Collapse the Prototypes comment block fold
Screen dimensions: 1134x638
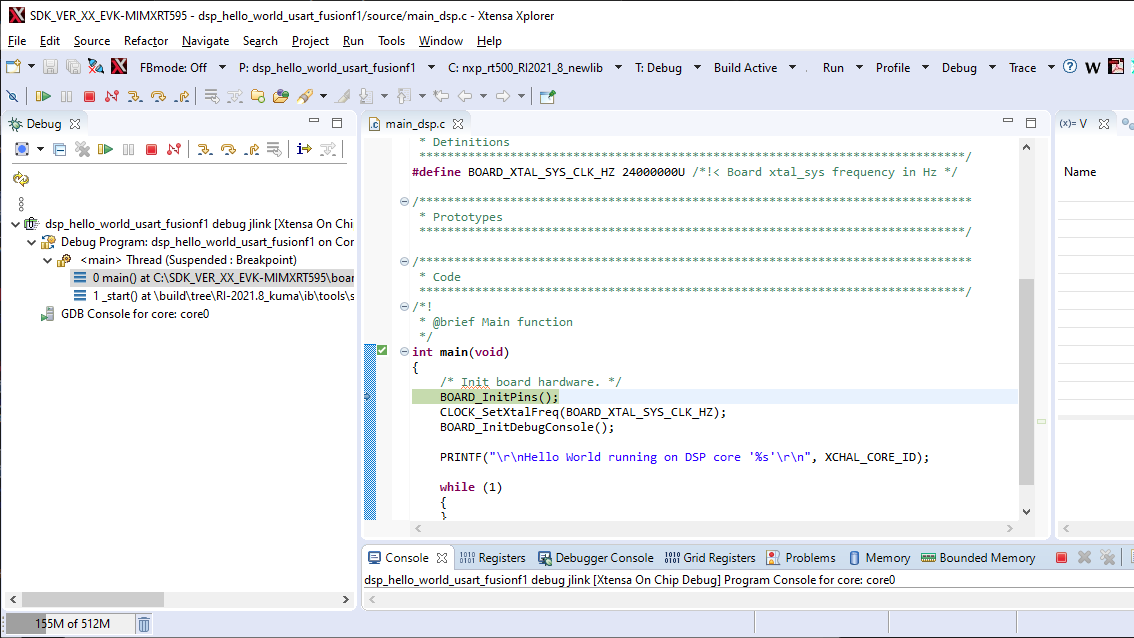point(405,202)
